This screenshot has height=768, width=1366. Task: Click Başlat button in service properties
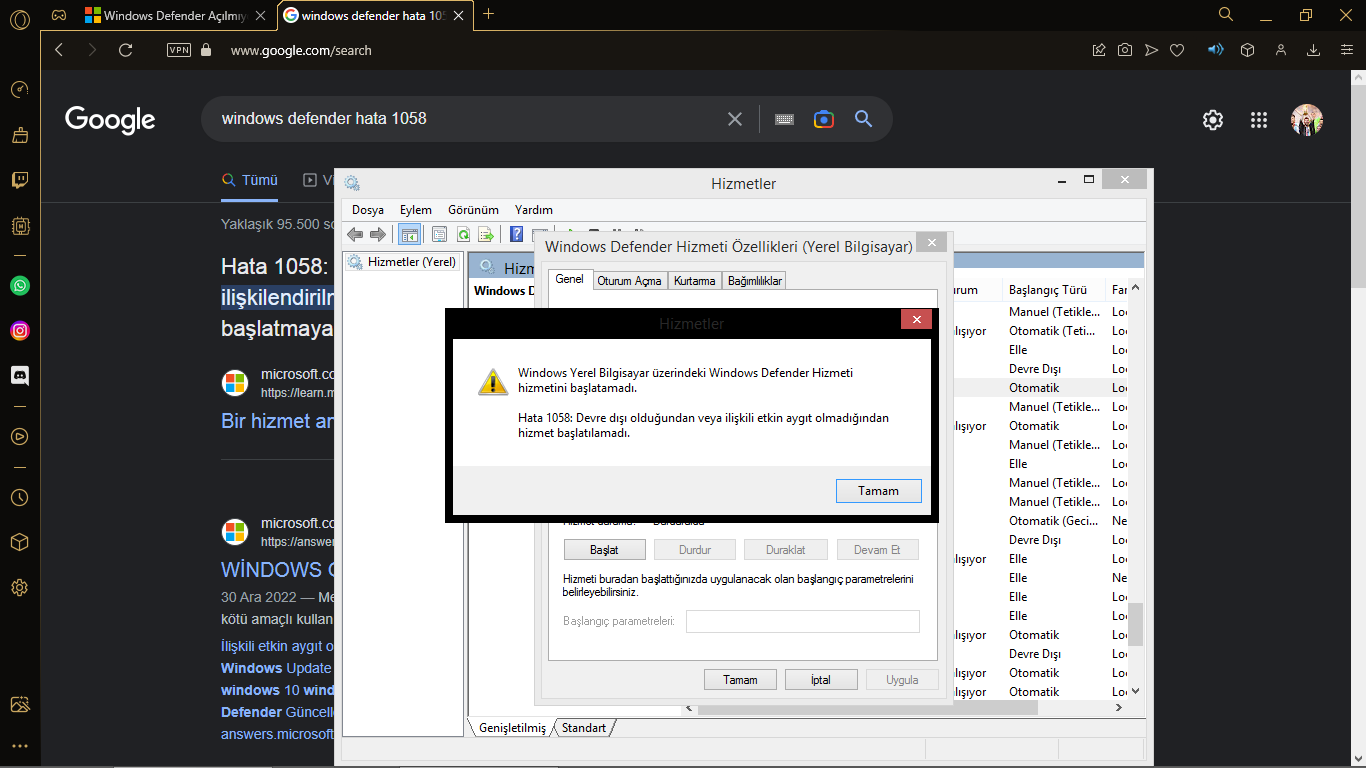pyautogui.click(x=604, y=550)
